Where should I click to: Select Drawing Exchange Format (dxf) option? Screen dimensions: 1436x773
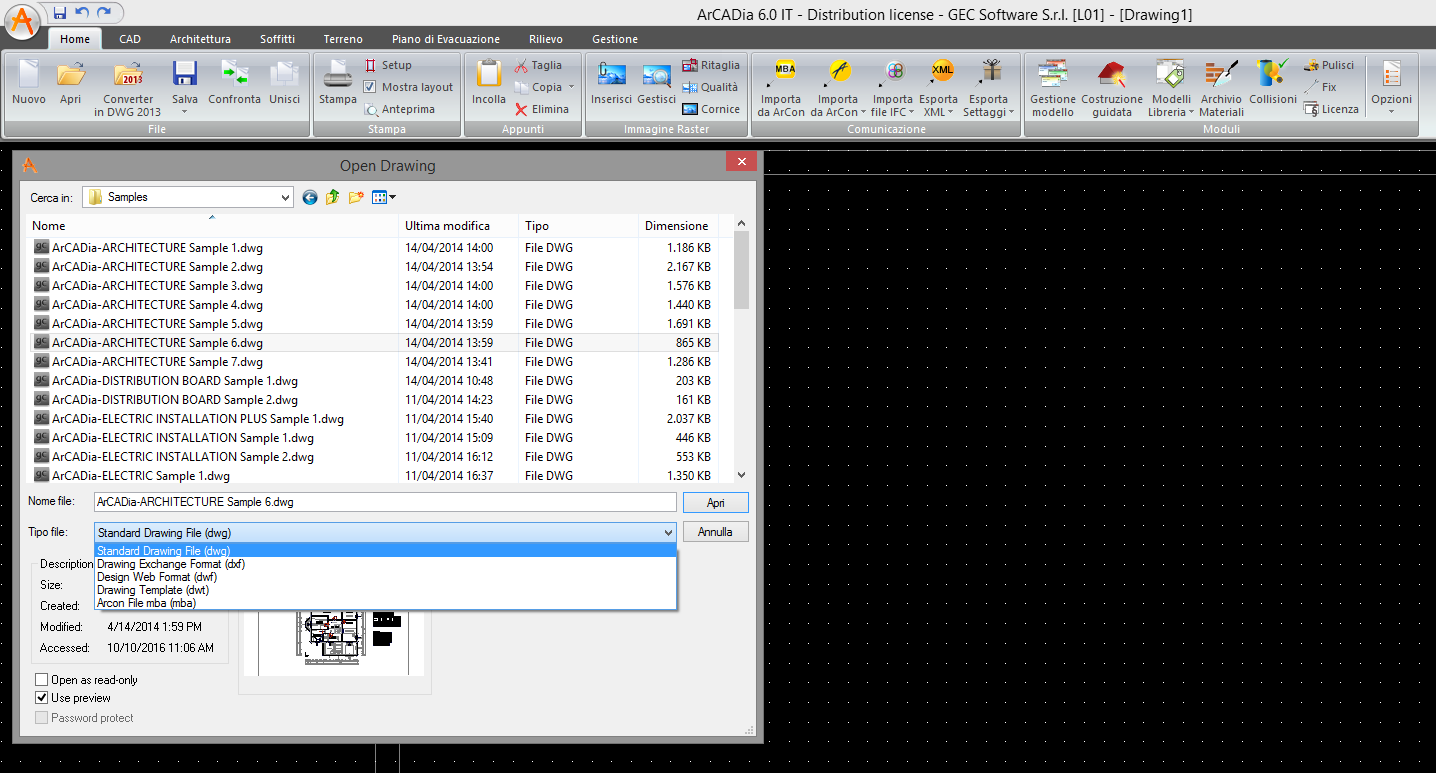click(385, 564)
